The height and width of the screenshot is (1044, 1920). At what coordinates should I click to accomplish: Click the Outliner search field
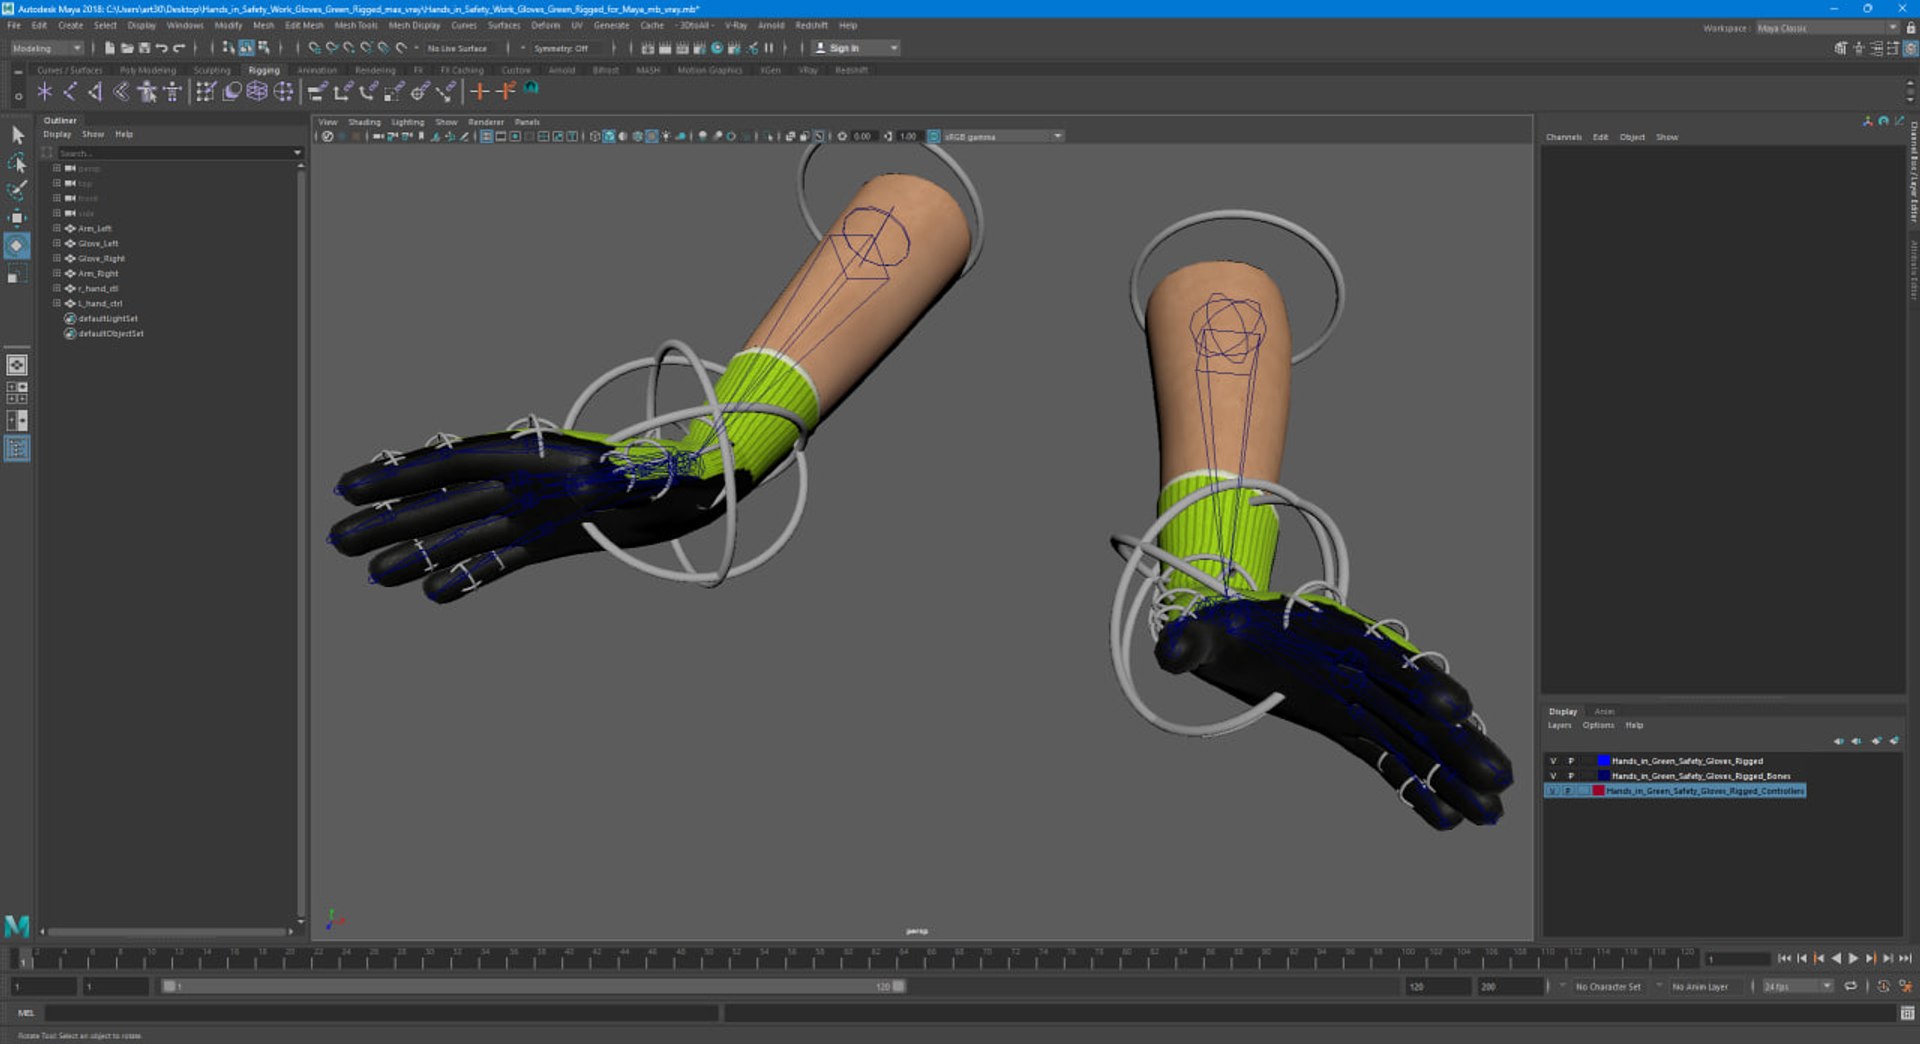pos(173,153)
